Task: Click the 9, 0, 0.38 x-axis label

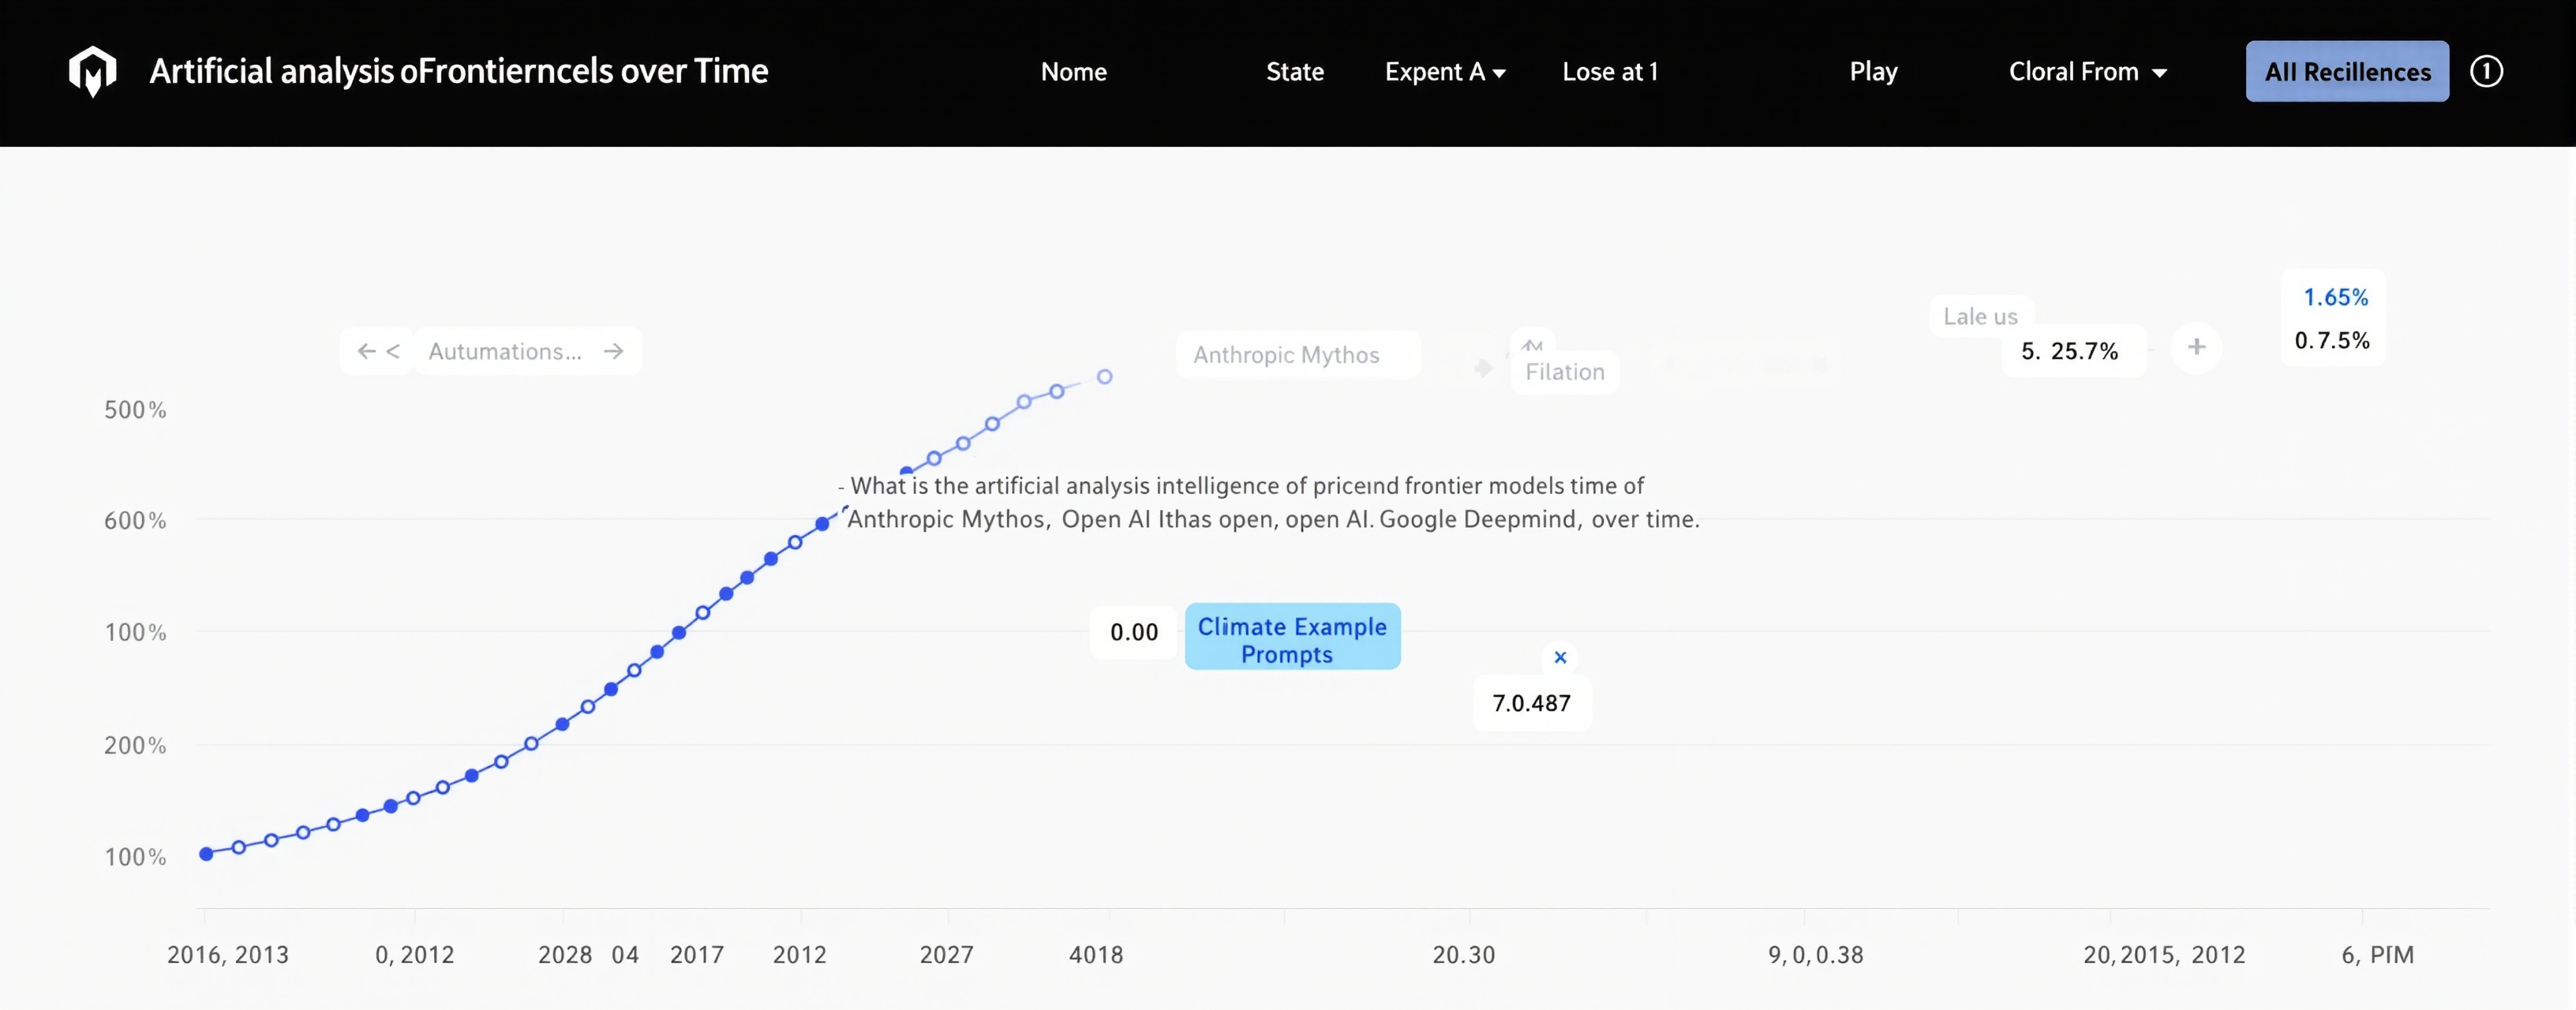Action: [1815, 955]
